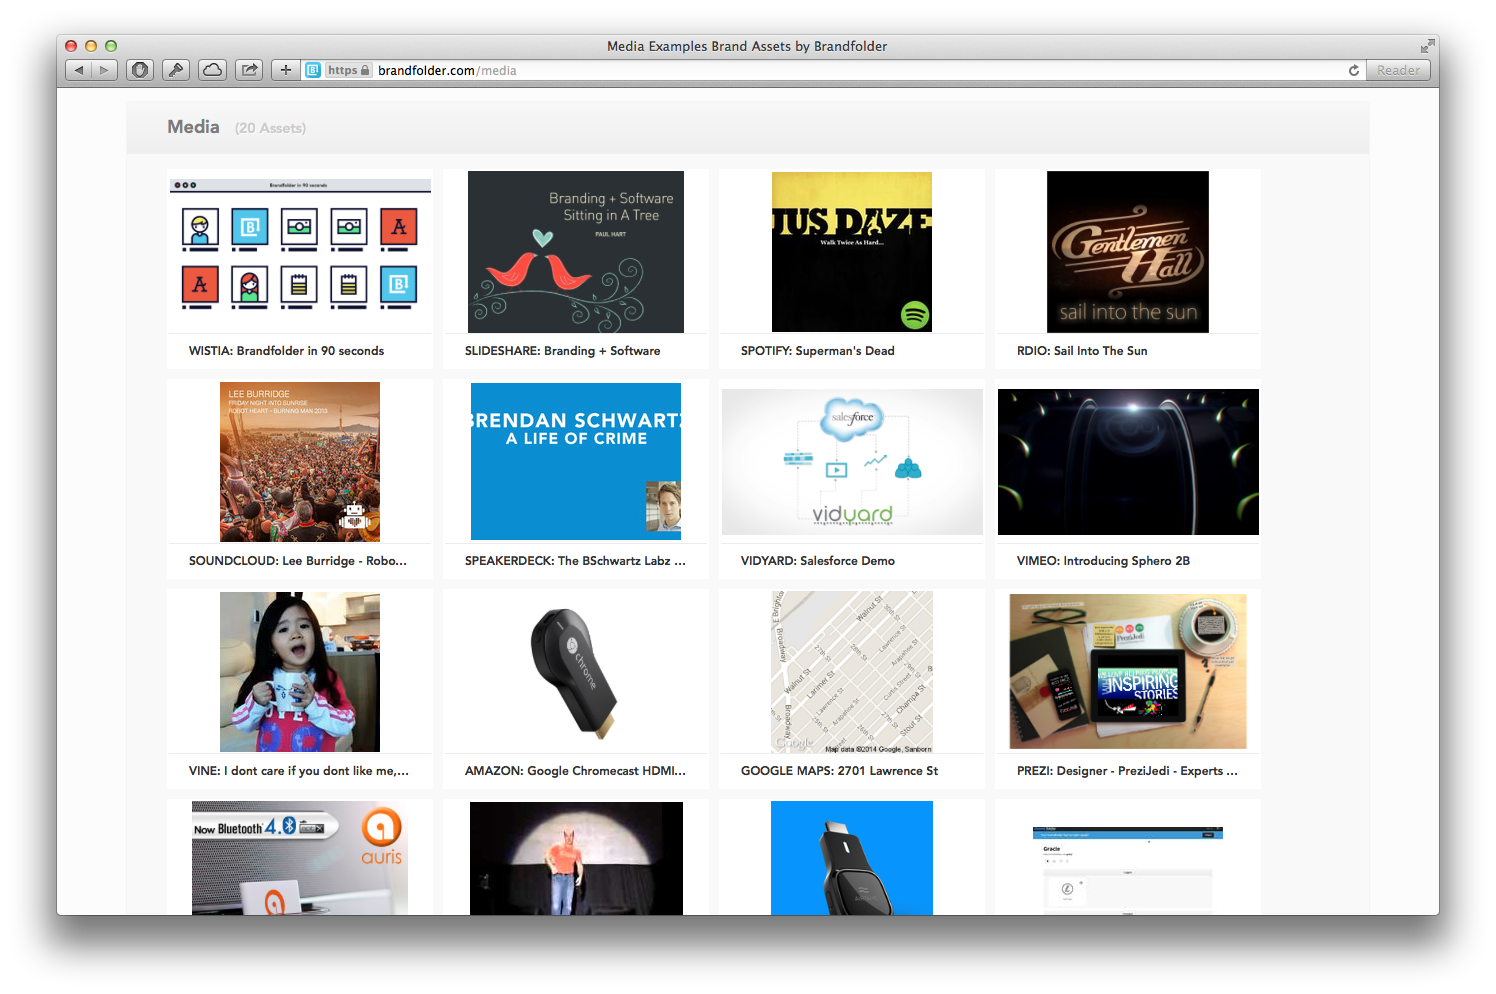Go back with the Safari back arrow
The image size is (1496, 994).
[79, 70]
